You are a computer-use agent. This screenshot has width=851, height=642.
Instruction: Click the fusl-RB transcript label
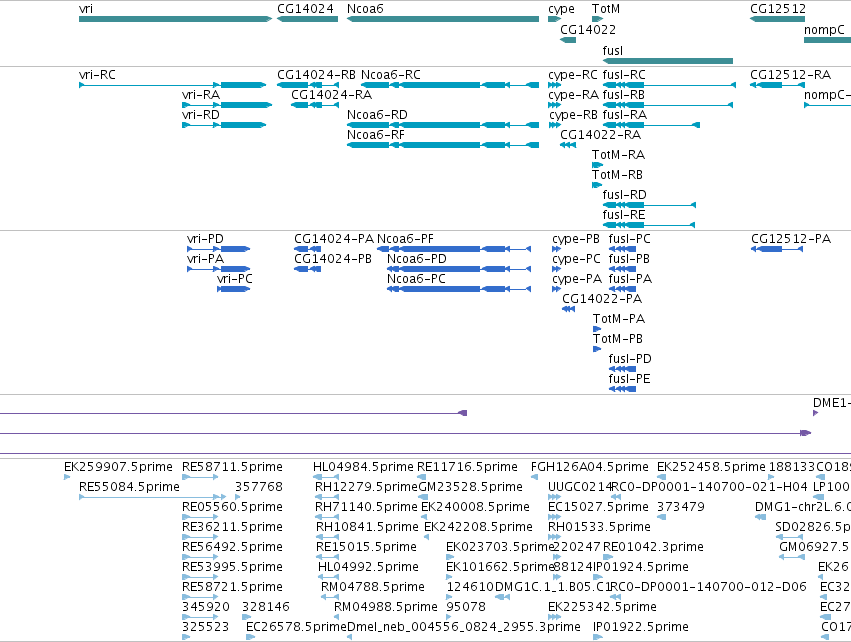624,94
